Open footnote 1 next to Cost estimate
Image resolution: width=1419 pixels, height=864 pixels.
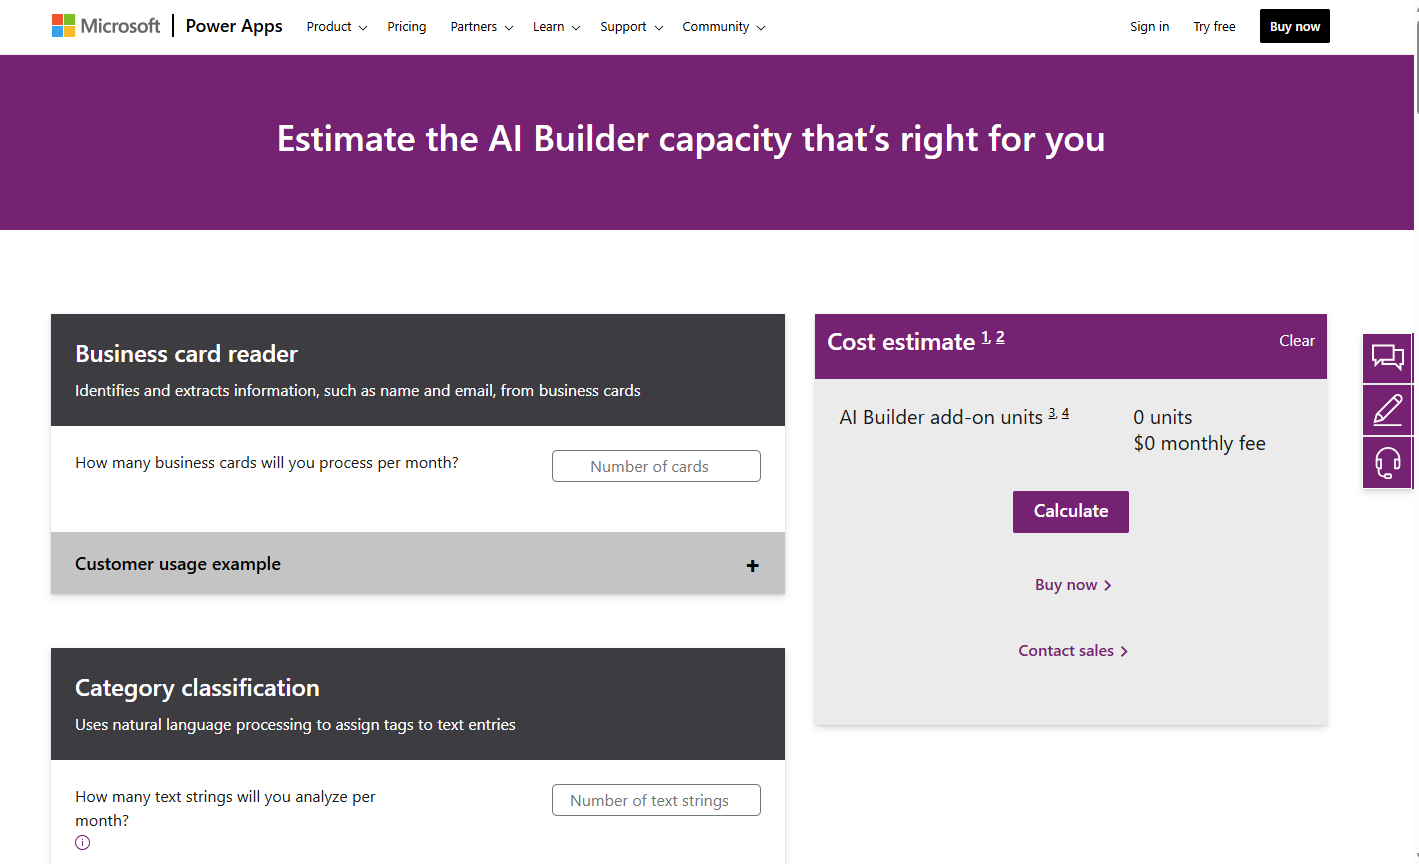click(x=985, y=337)
